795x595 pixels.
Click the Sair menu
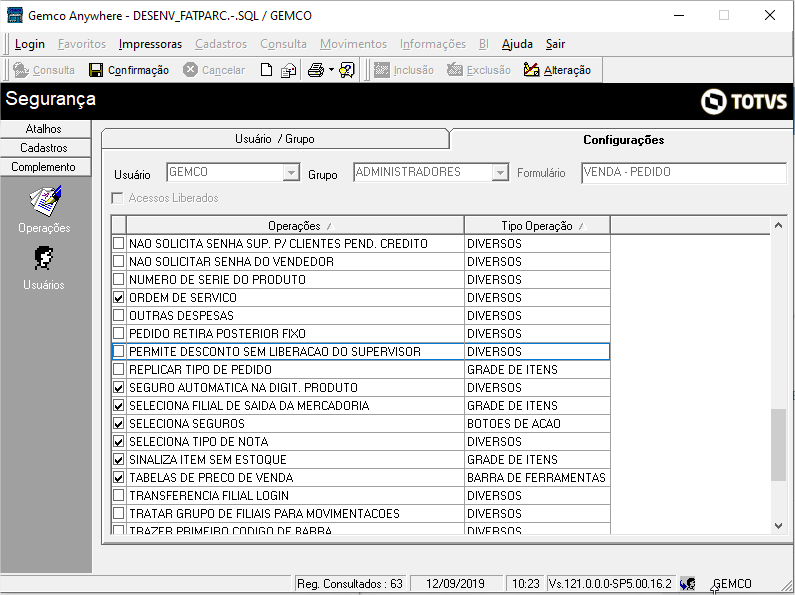coord(555,44)
